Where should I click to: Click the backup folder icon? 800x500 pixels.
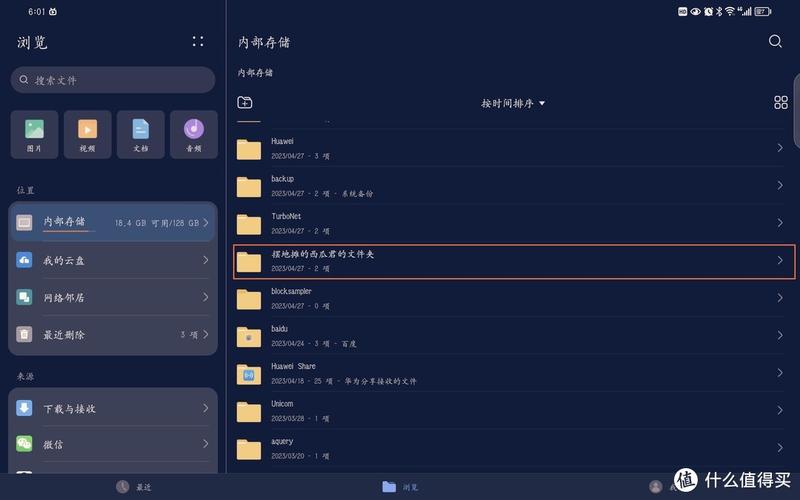[x=249, y=187]
